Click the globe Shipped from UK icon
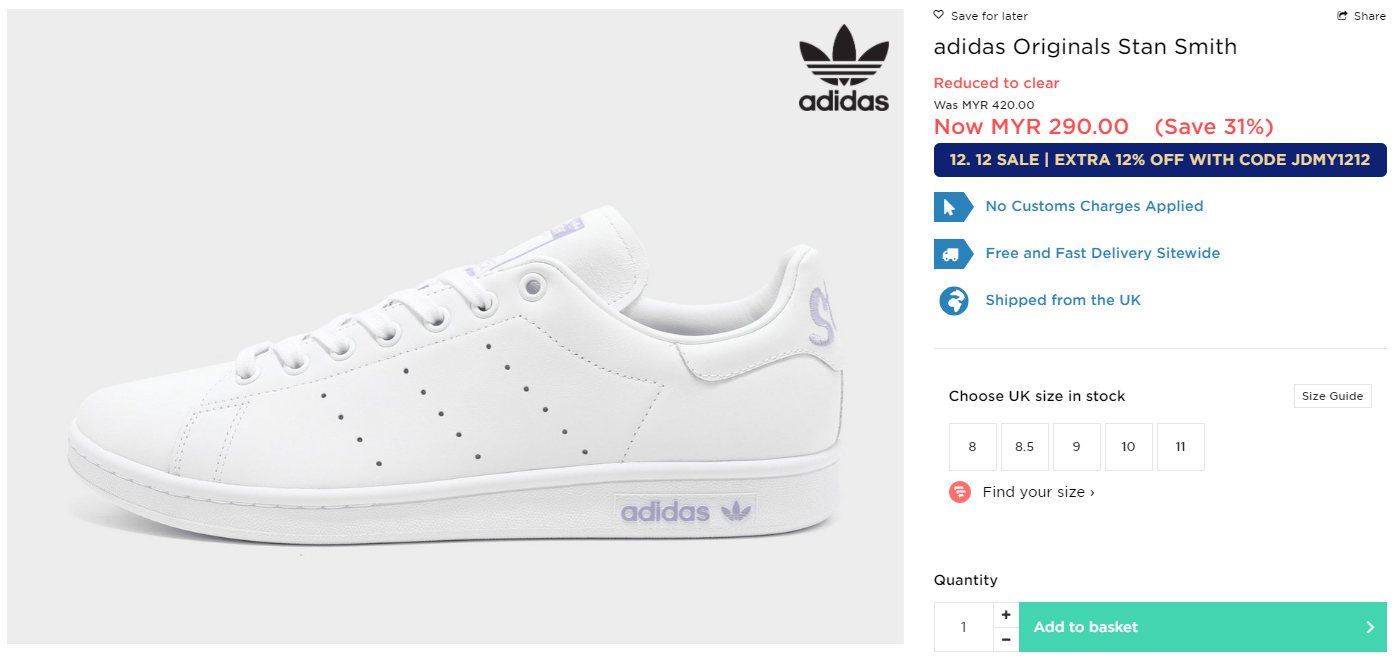Image resolution: width=1399 pixels, height=660 pixels. 953,300
